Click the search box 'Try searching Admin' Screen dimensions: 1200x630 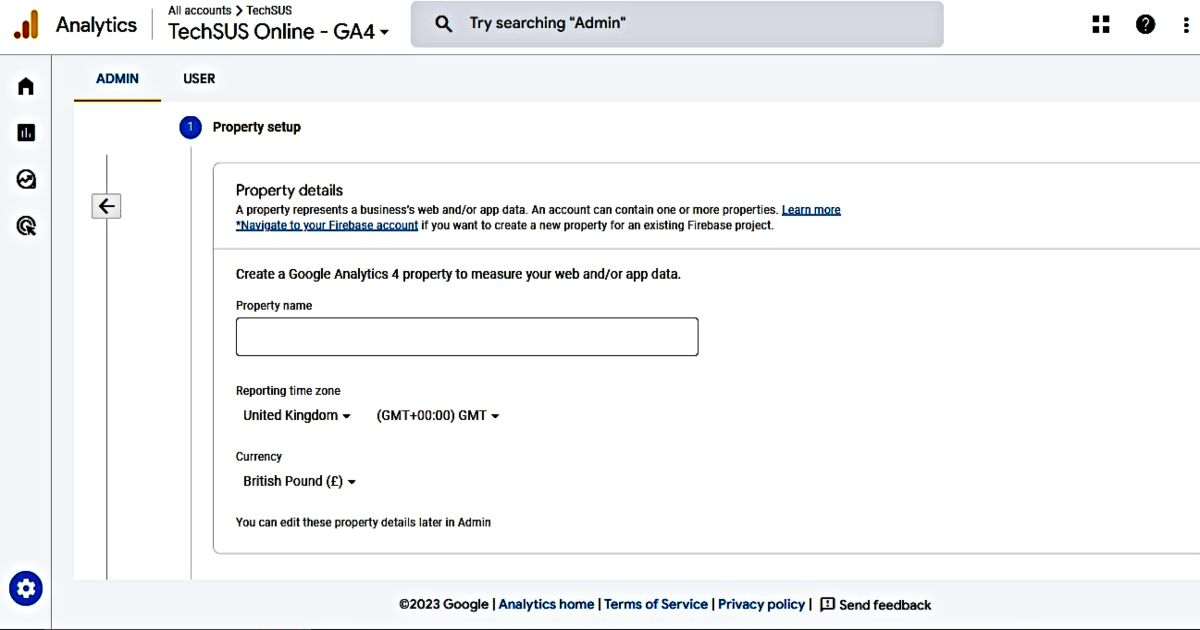click(x=677, y=24)
